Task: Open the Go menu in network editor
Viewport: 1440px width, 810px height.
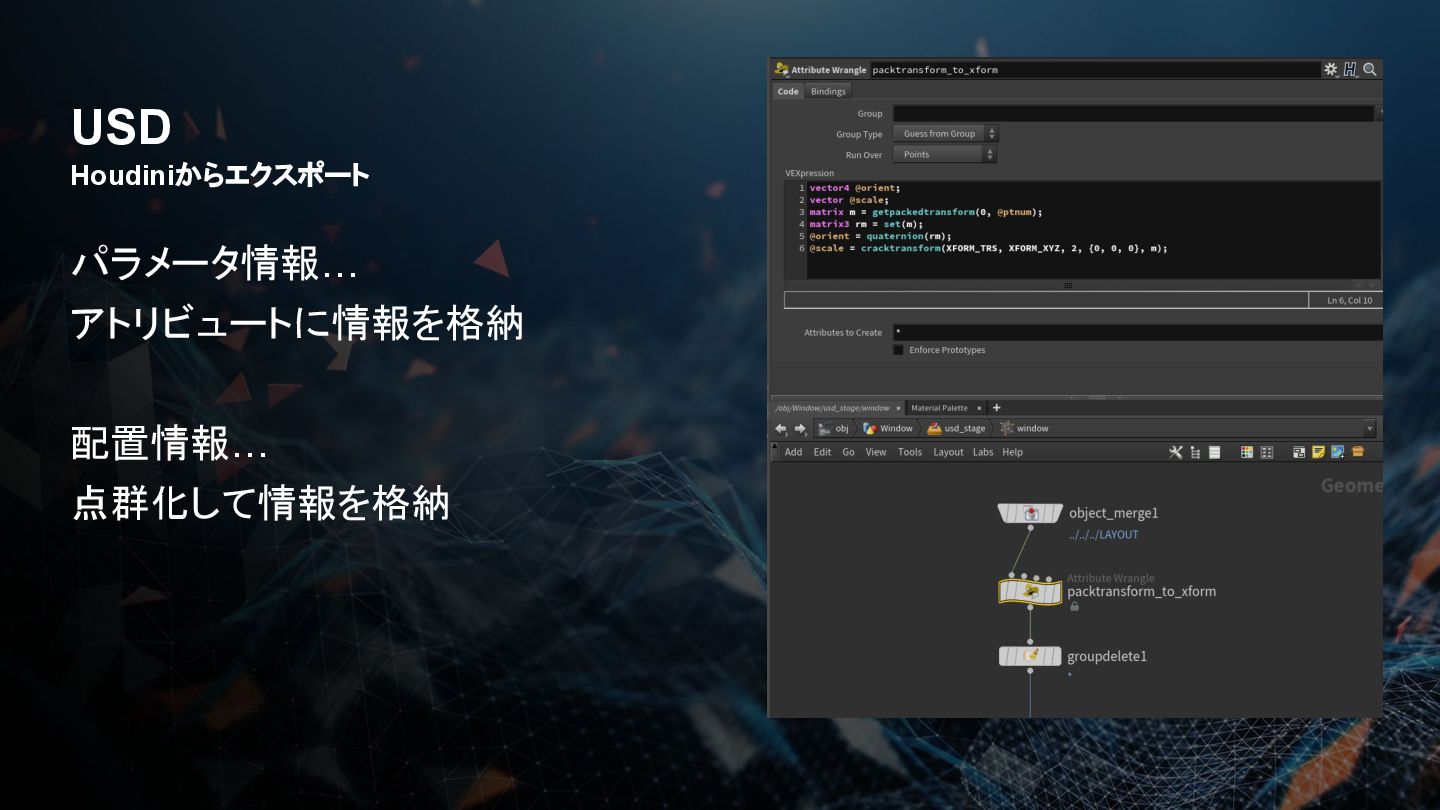Action: 848,452
